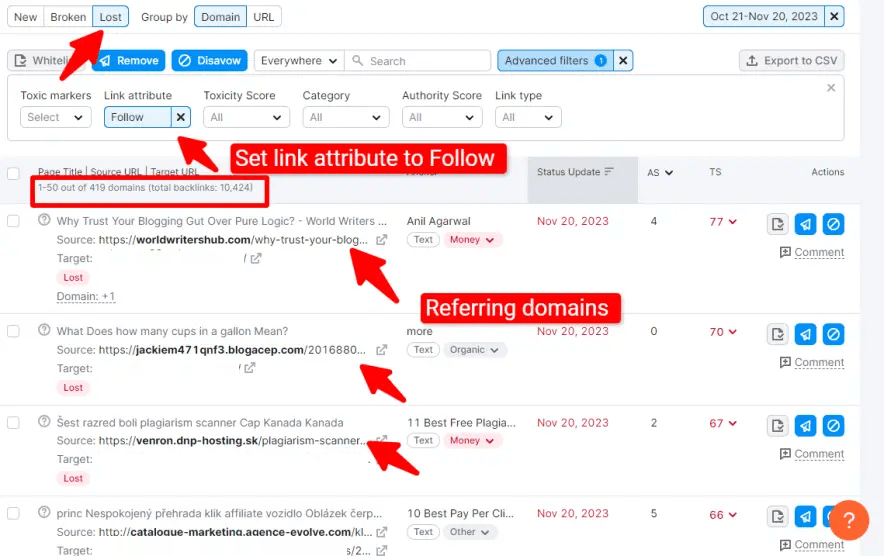Screen dimensions: 884x556
Task: Expand the Authority Score dropdown
Action: [x=442, y=117]
